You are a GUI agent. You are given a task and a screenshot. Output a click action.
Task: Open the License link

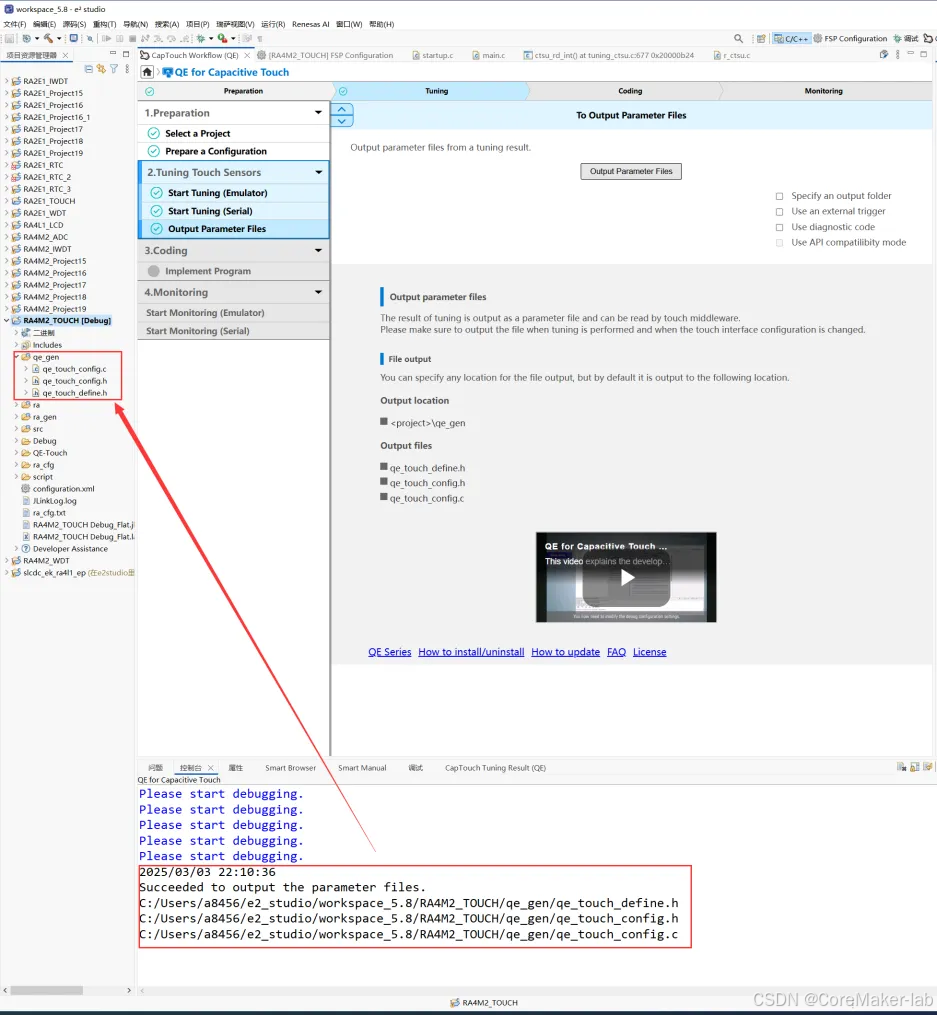649,652
